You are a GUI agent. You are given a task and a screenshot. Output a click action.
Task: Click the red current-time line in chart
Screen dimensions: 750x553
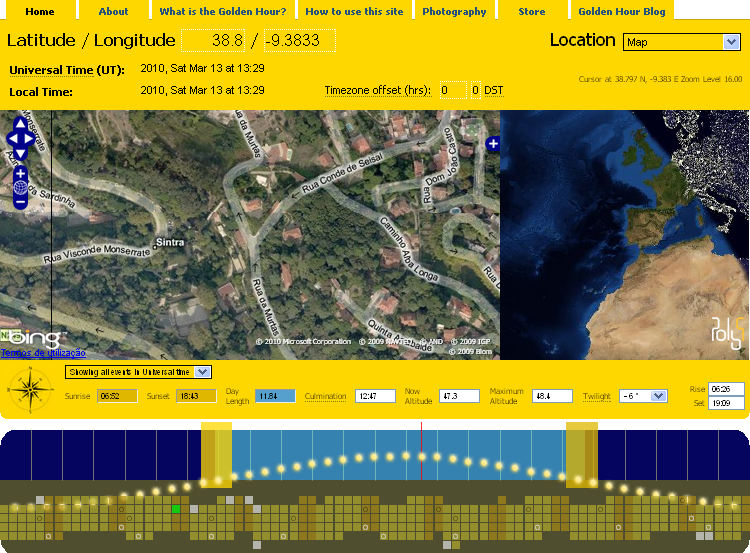[421, 451]
